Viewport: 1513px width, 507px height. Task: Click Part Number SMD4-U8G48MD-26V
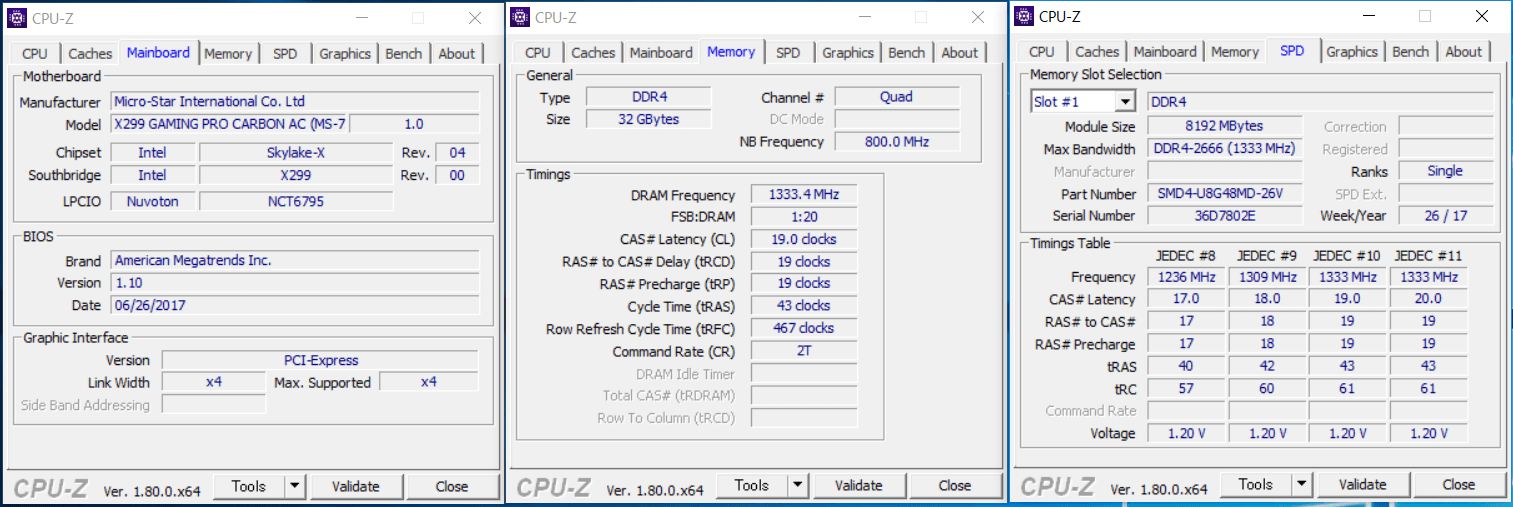[x=1224, y=194]
